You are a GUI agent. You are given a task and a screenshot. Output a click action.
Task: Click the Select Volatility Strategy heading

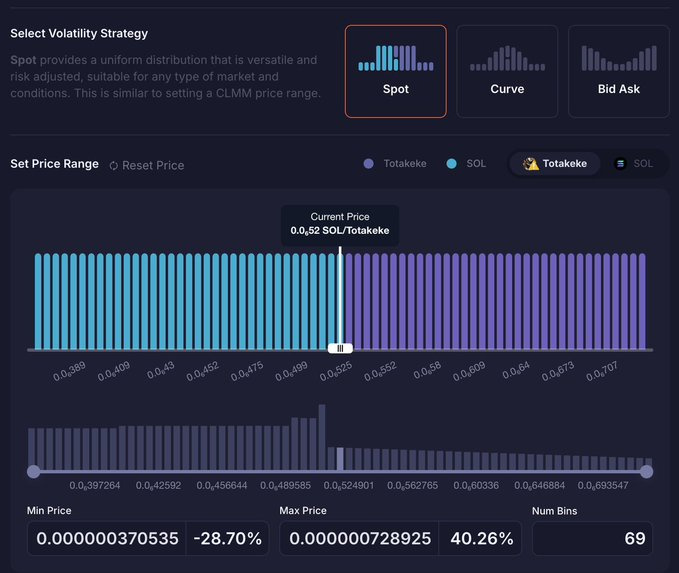point(79,33)
